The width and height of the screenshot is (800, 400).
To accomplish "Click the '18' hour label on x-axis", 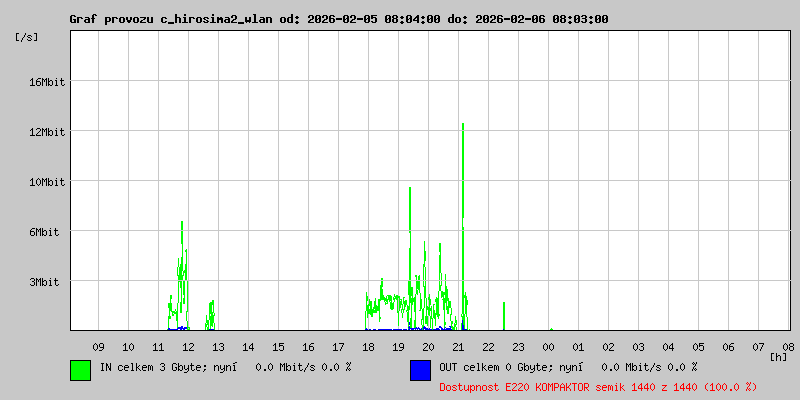I will coord(368,347).
